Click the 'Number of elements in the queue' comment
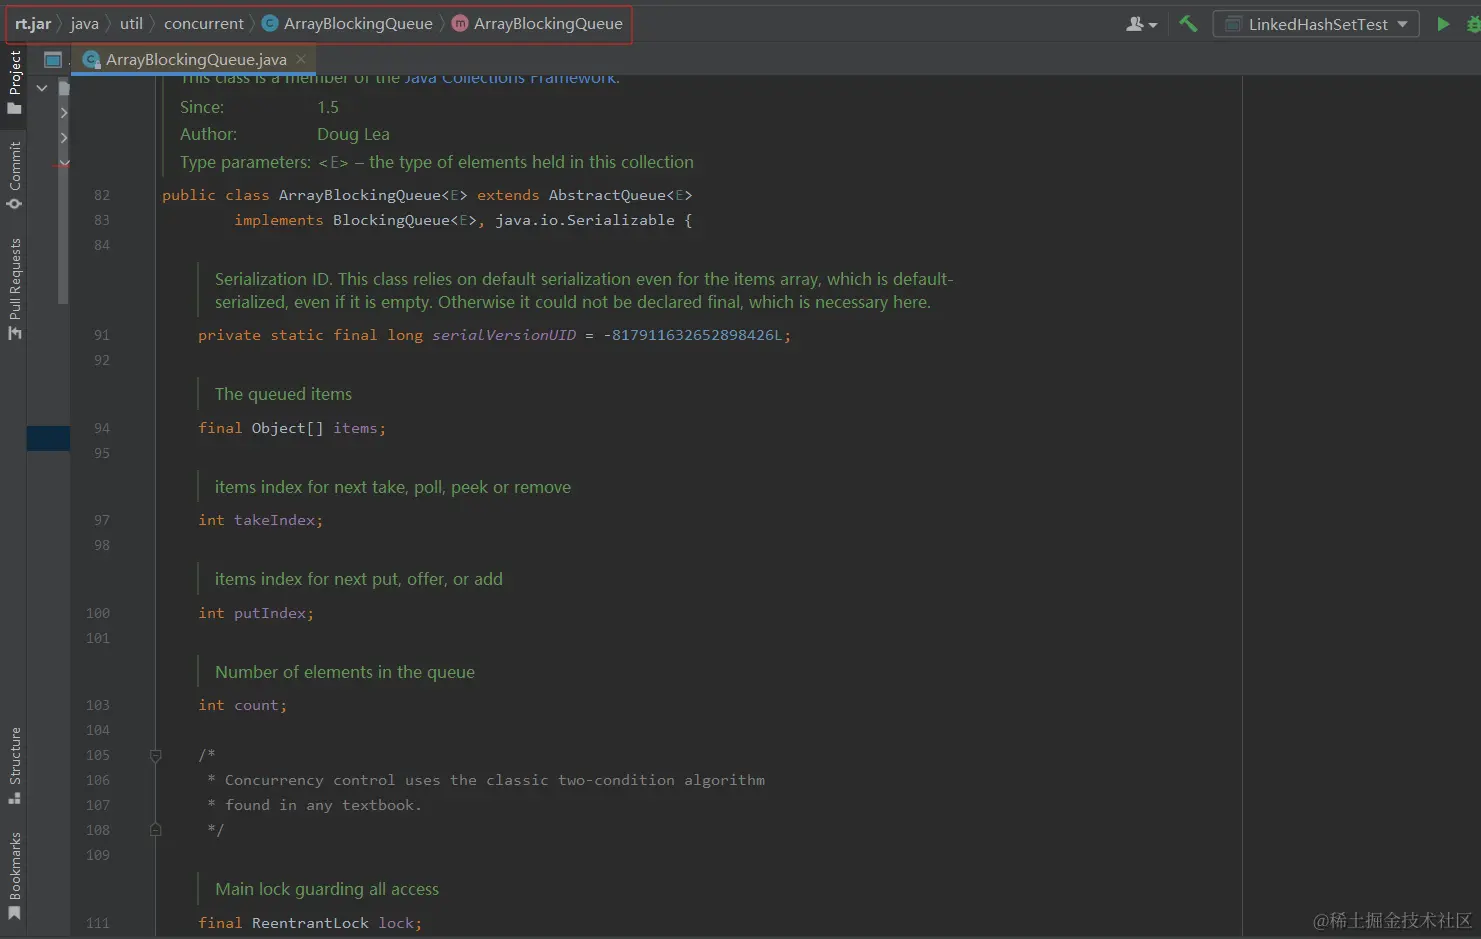 [345, 672]
